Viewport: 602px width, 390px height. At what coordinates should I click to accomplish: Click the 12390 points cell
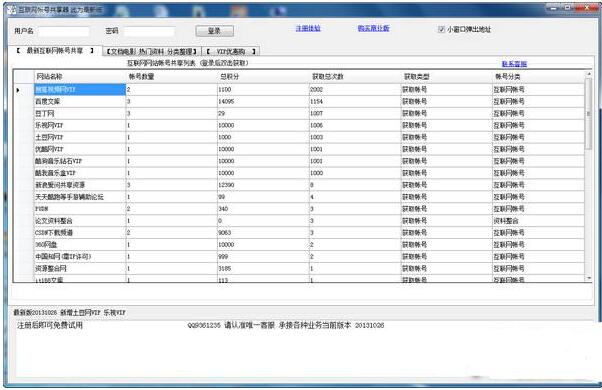pyautogui.click(x=263, y=185)
